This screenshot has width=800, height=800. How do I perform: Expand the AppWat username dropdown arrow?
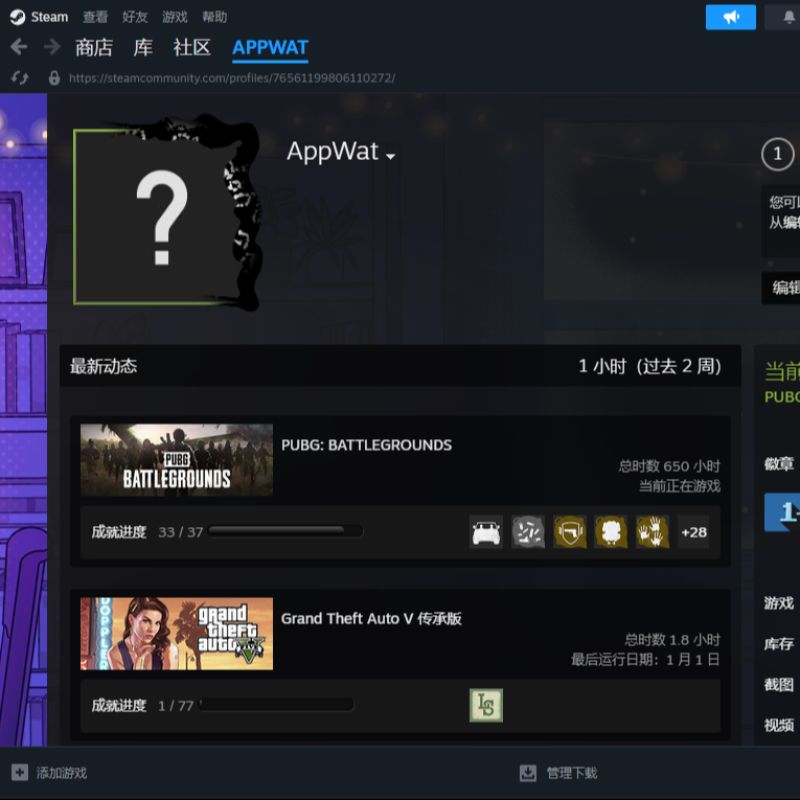[x=391, y=156]
